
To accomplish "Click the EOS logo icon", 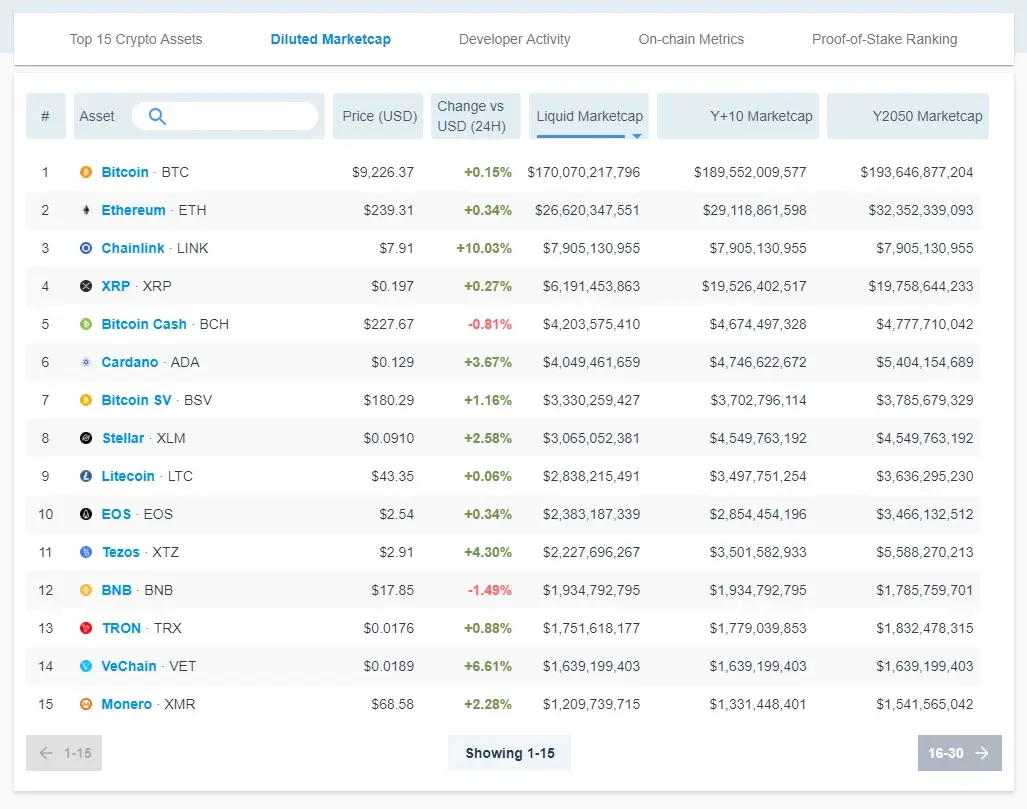I will coord(86,514).
